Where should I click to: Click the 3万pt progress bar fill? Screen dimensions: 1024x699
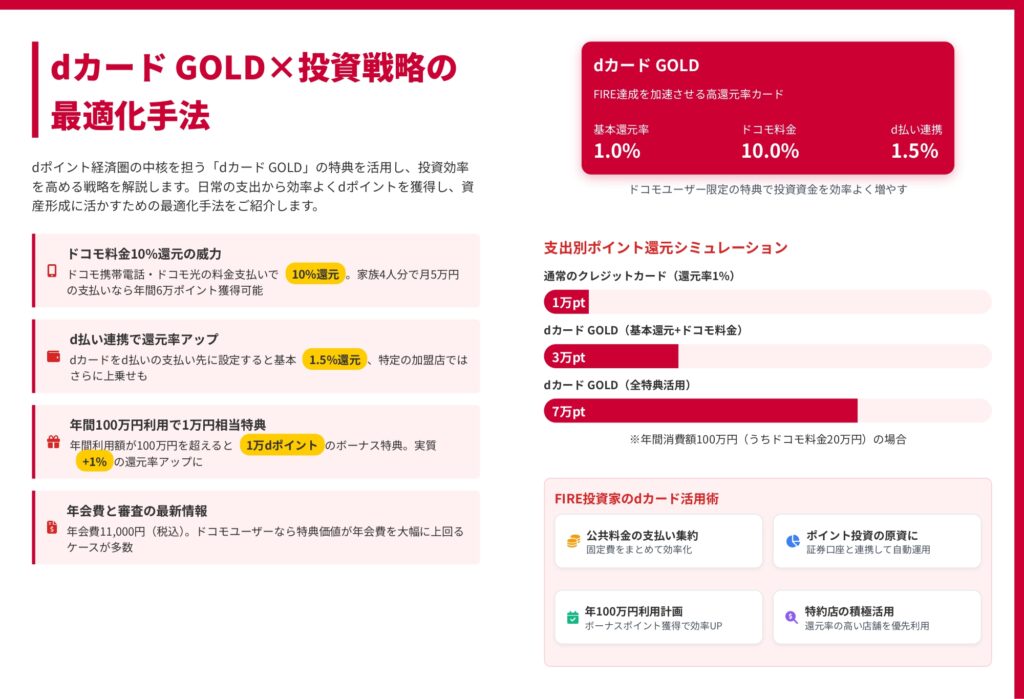(611, 357)
